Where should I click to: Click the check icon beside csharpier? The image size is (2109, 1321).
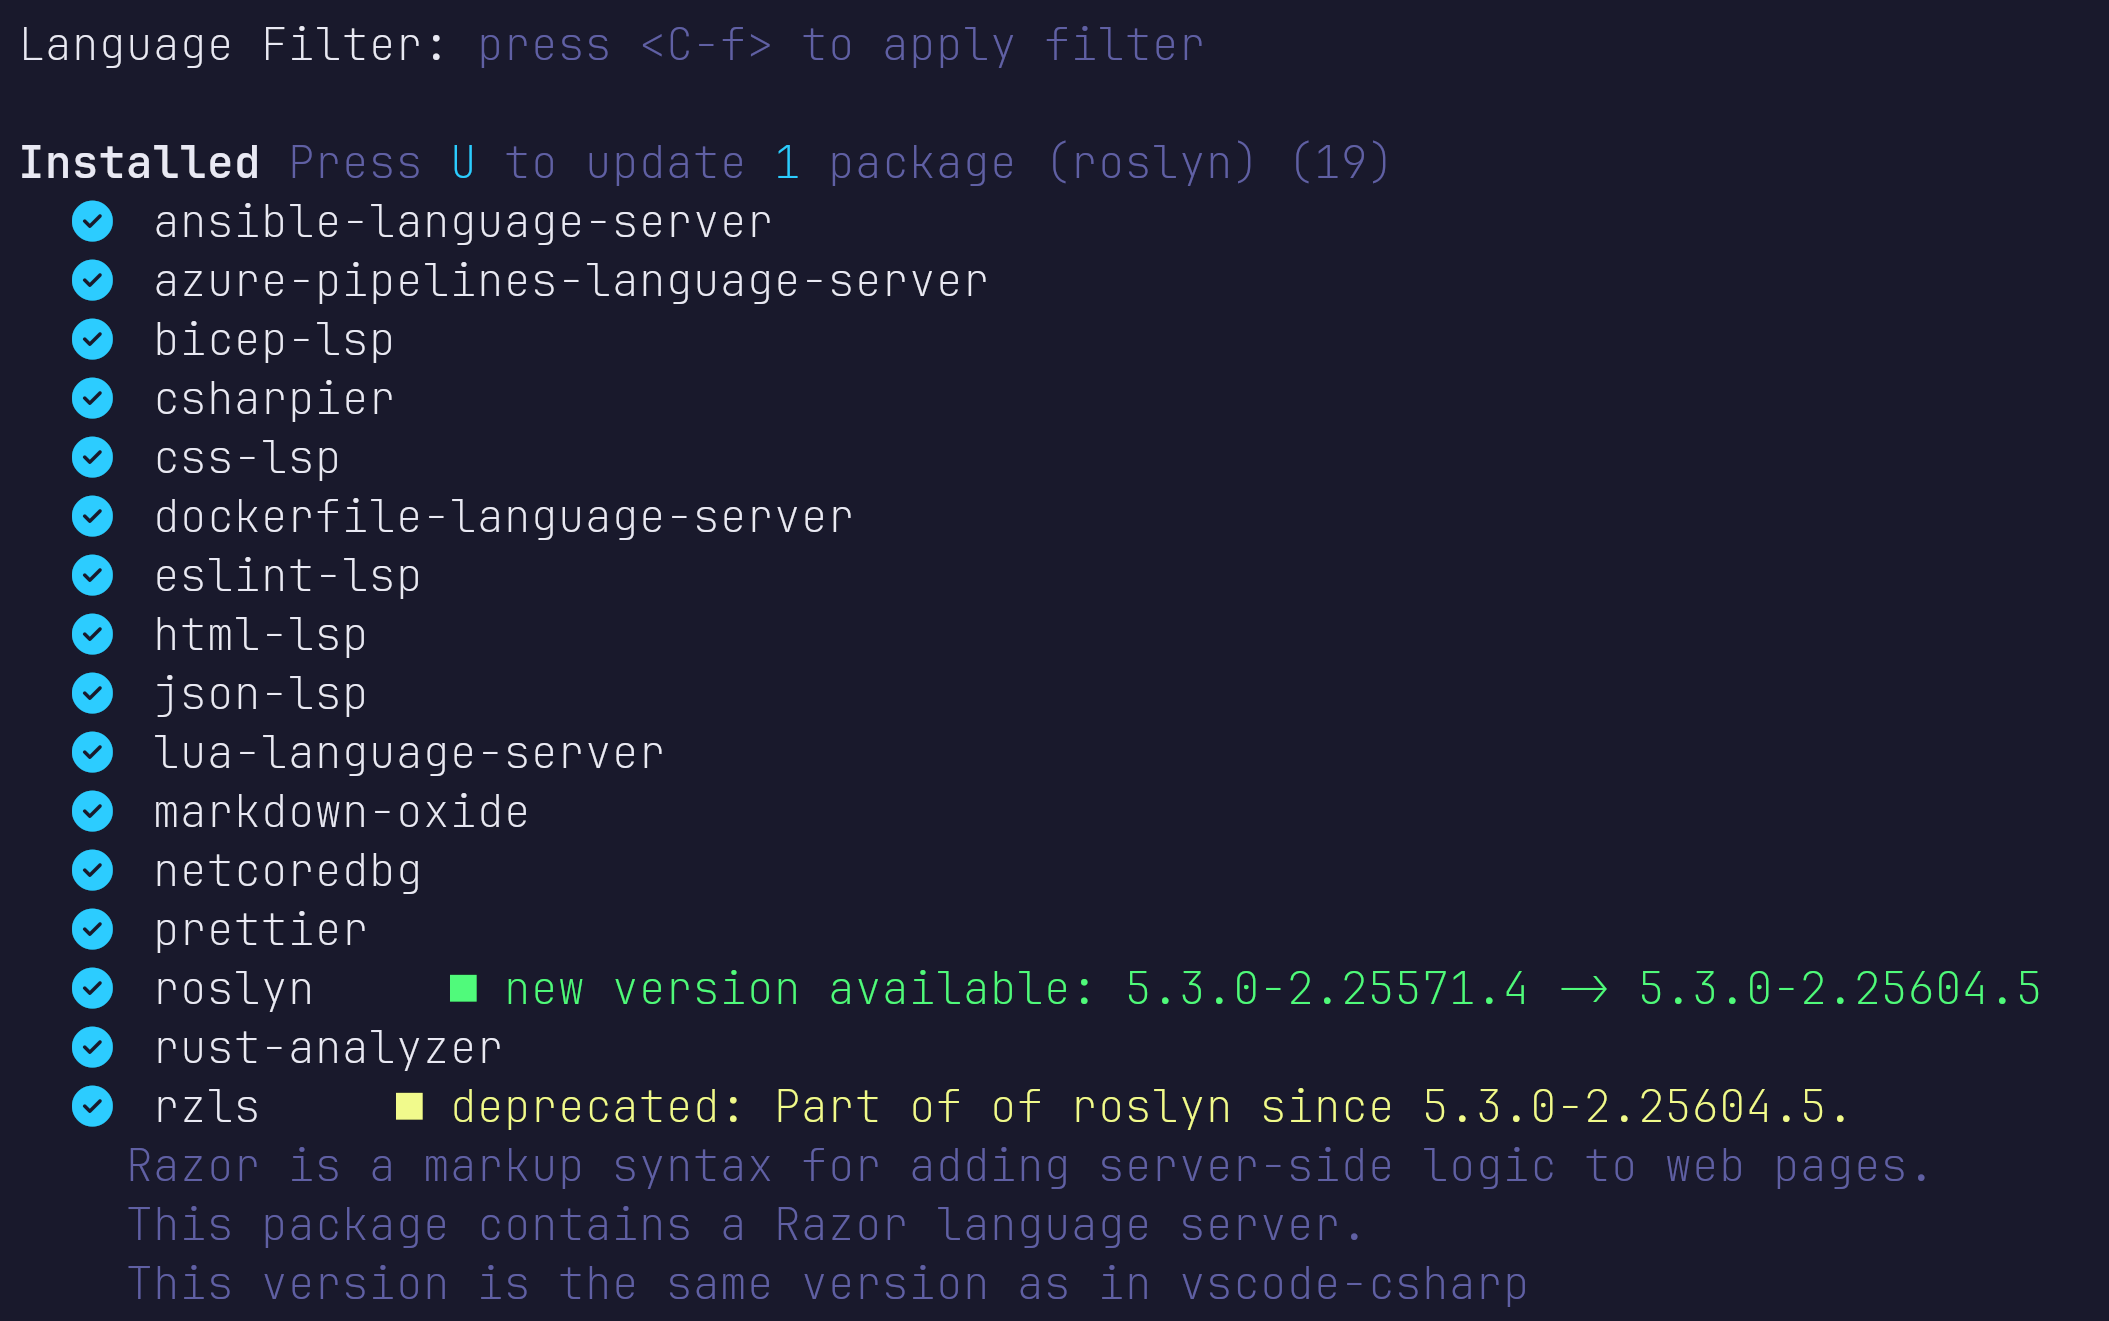tap(93, 399)
